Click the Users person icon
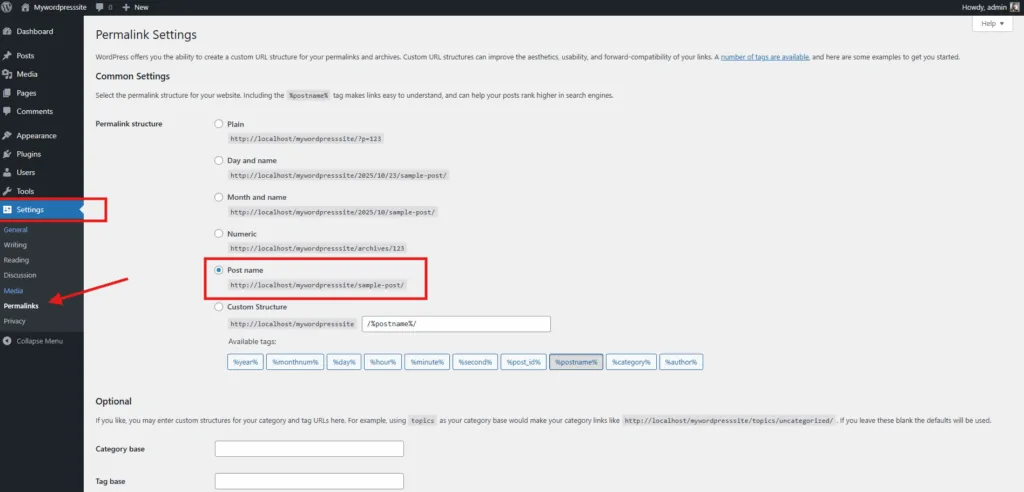Image resolution: width=1024 pixels, height=492 pixels. [x=7, y=172]
